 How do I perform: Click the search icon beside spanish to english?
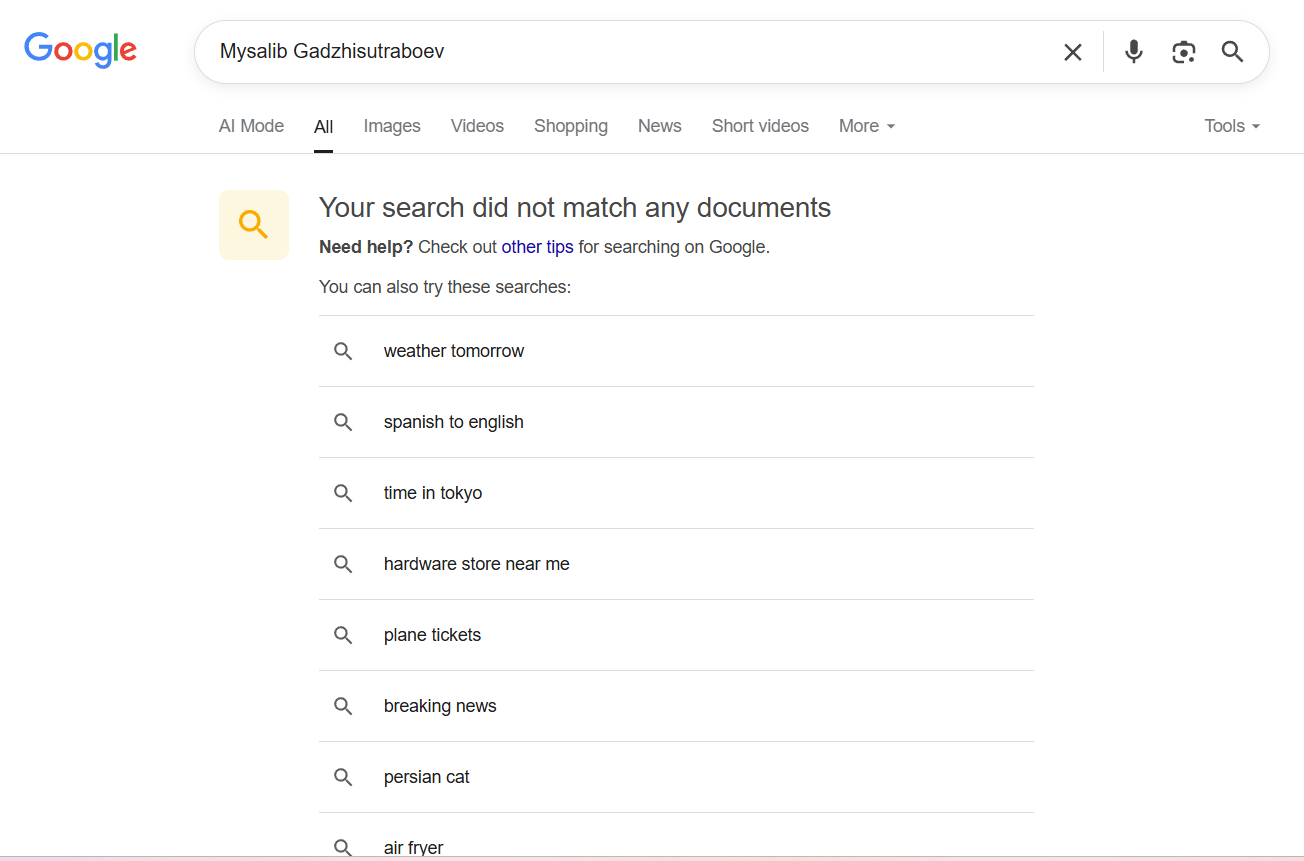(x=343, y=422)
